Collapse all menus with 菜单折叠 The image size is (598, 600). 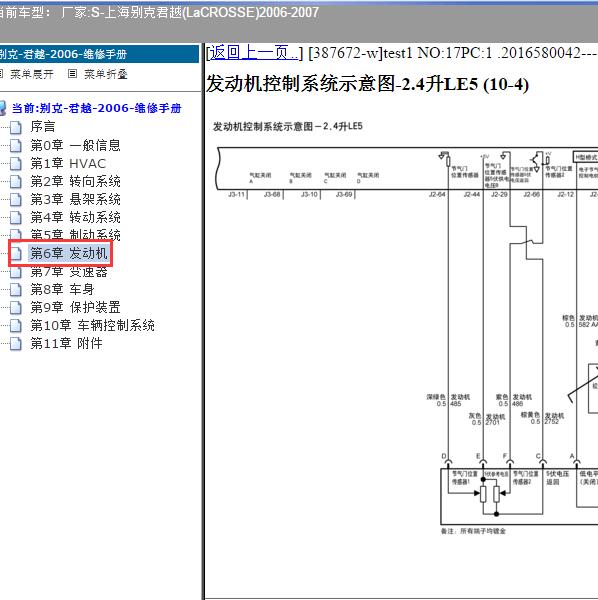(x=106, y=74)
